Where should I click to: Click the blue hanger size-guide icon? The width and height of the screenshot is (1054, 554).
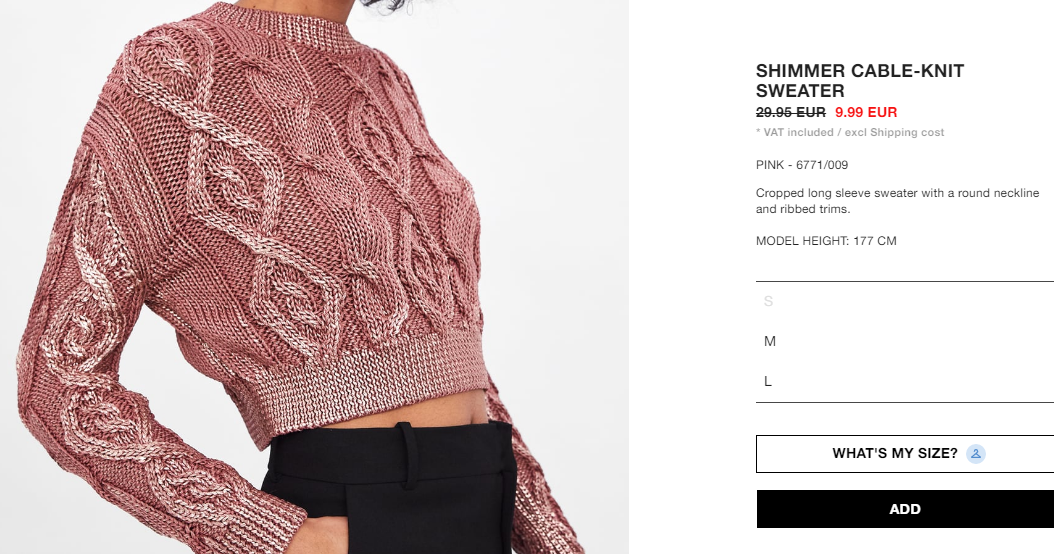tap(975, 454)
